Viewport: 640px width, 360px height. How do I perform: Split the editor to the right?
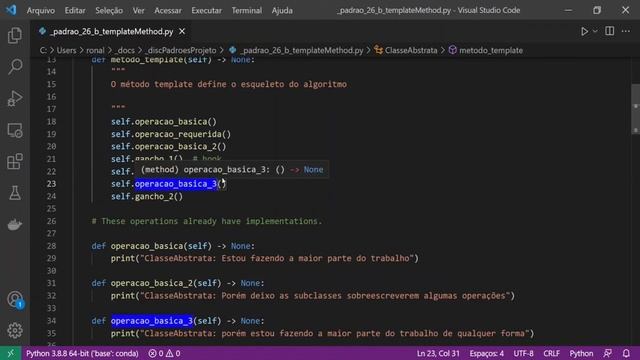coord(609,31)
